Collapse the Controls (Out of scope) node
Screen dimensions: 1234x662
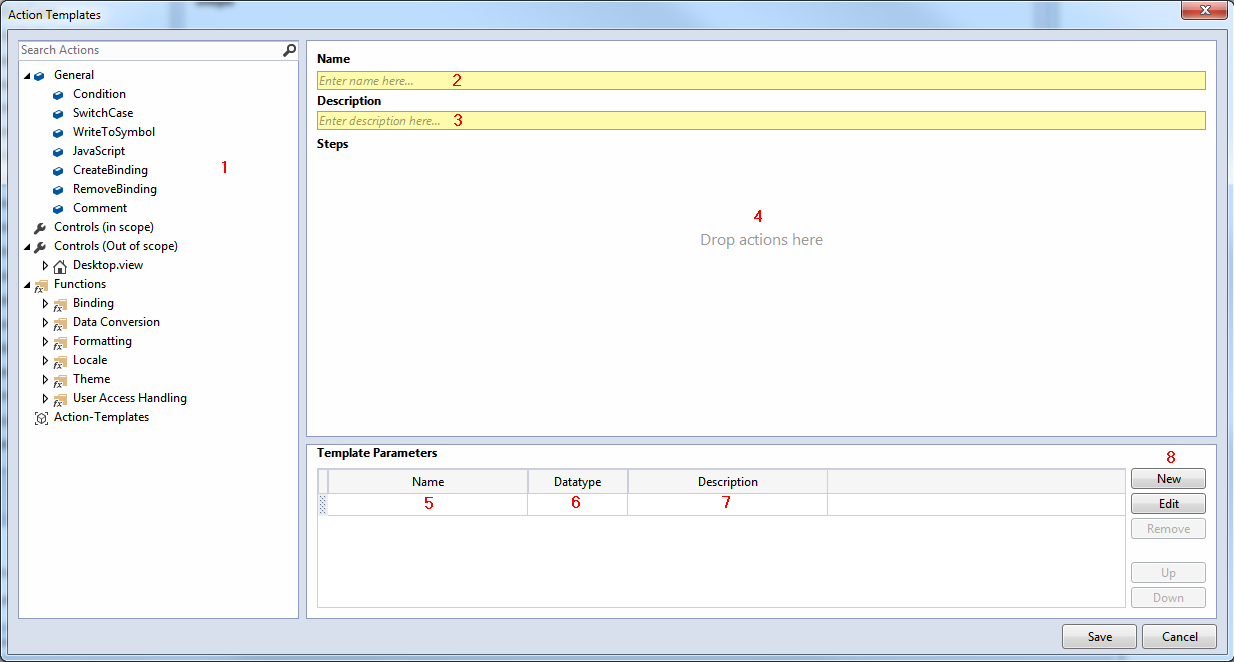coord(27,247)
